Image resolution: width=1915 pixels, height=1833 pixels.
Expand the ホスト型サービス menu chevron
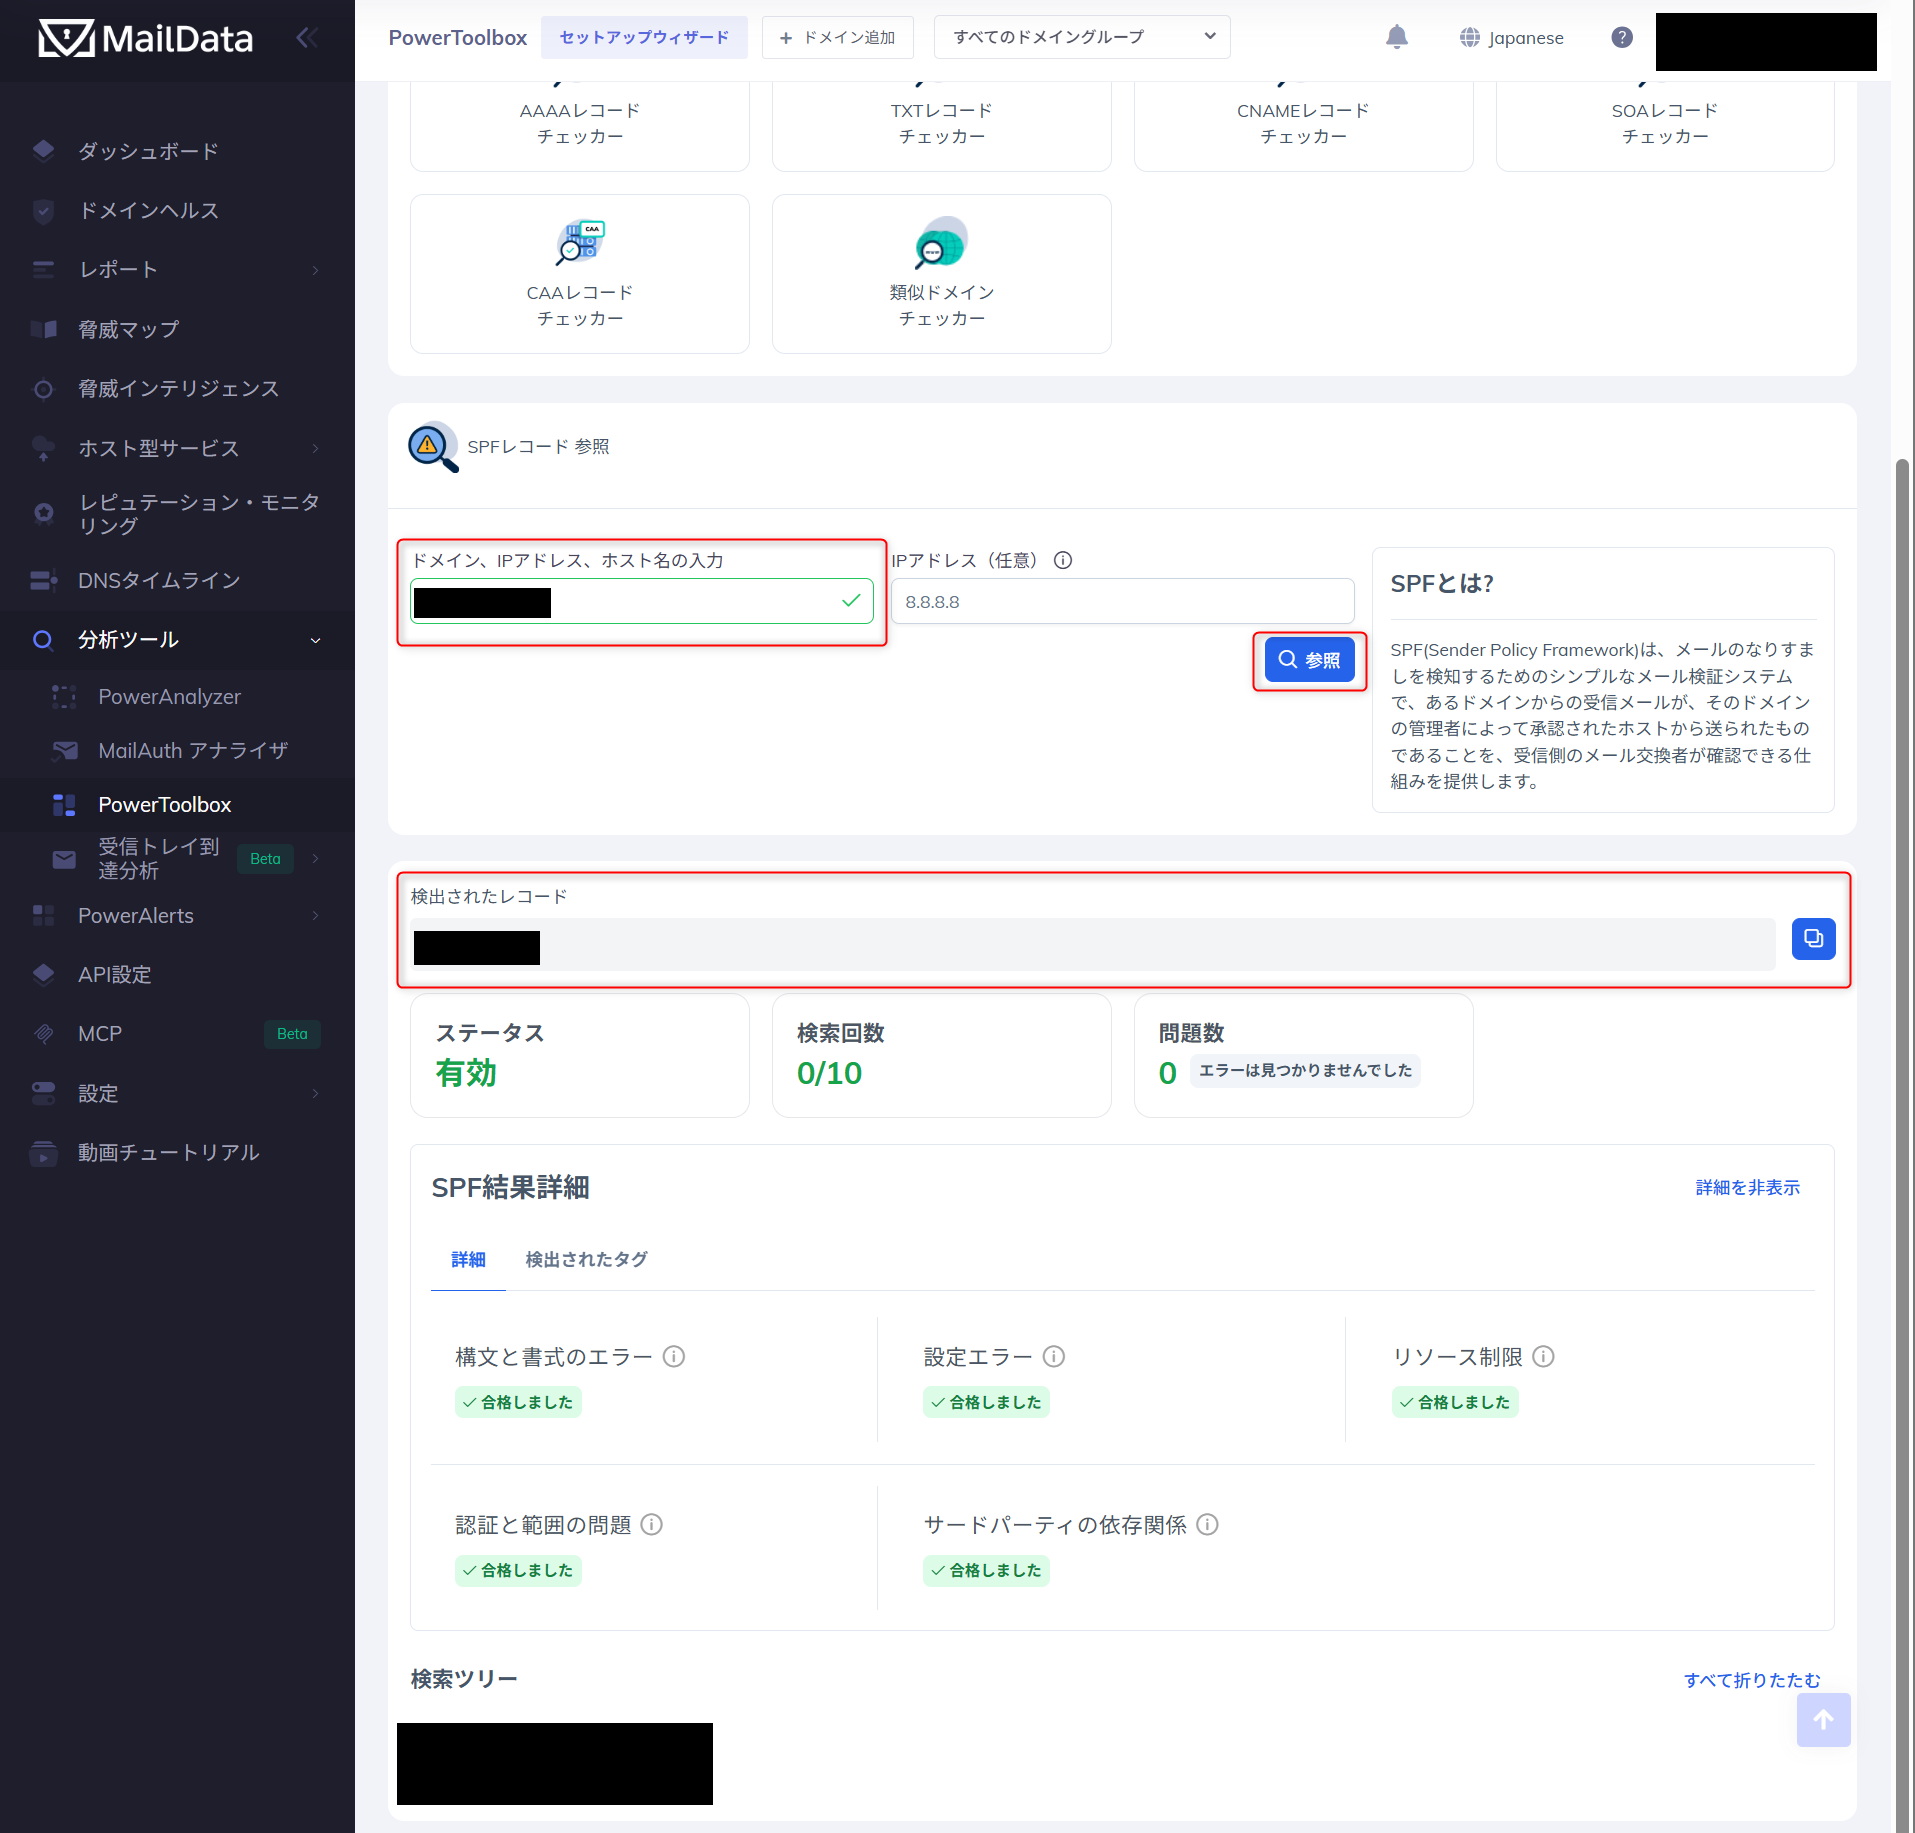click(316, 448)
